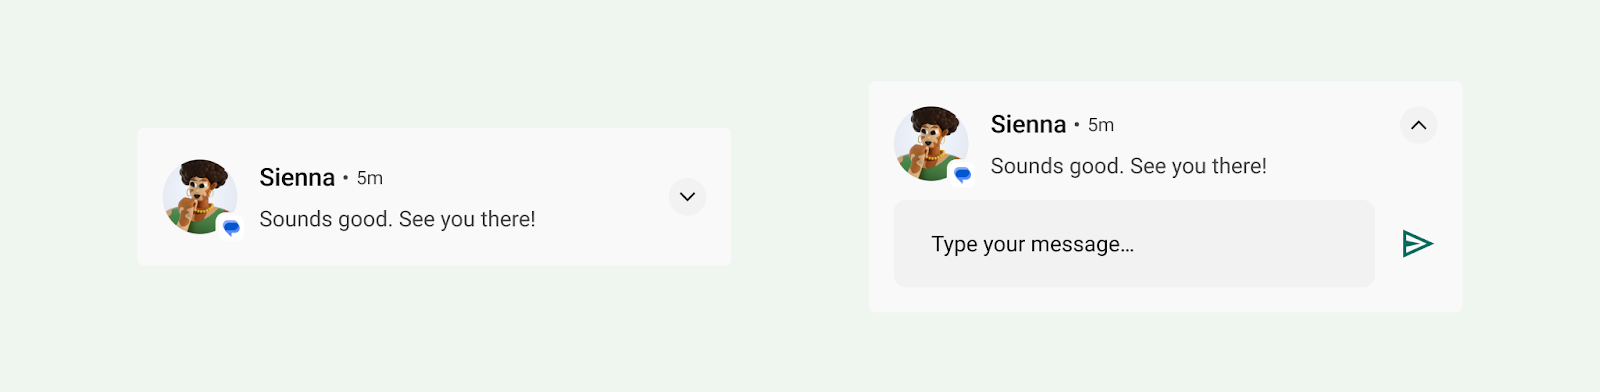Click the Type your message input field
The image size is (1600, 392).
[x=1134, y=244]
